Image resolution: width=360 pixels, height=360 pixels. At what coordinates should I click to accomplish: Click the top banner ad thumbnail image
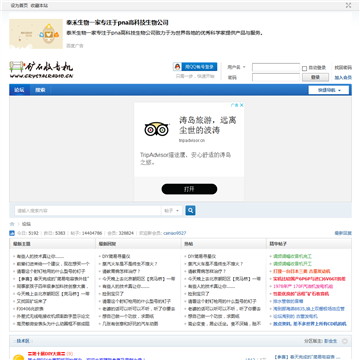tap(36, 34)
